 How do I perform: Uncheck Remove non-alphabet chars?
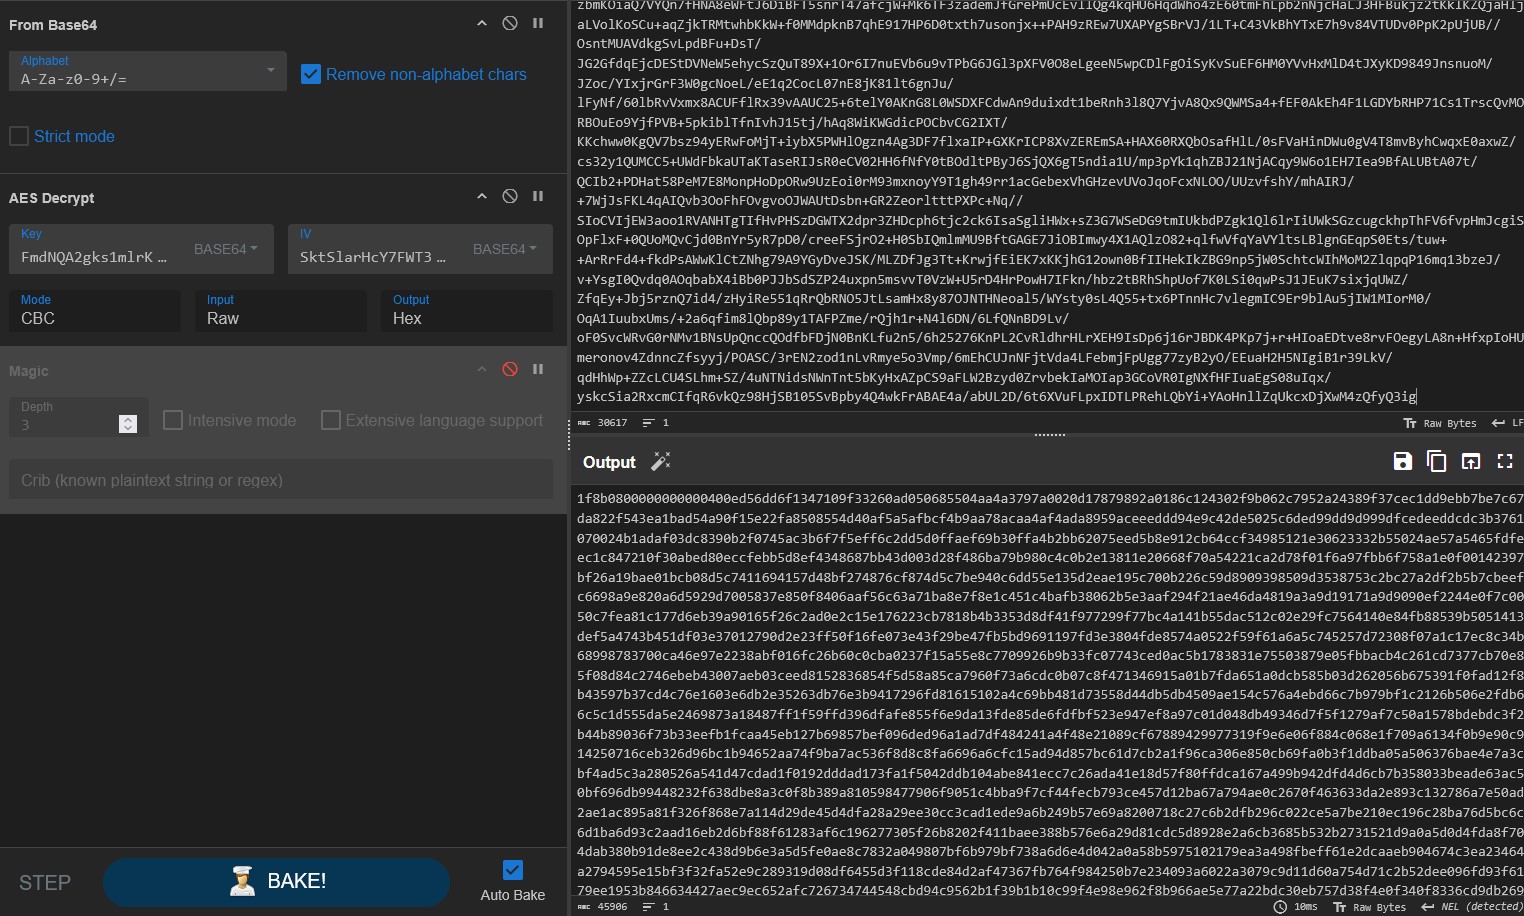311,73
